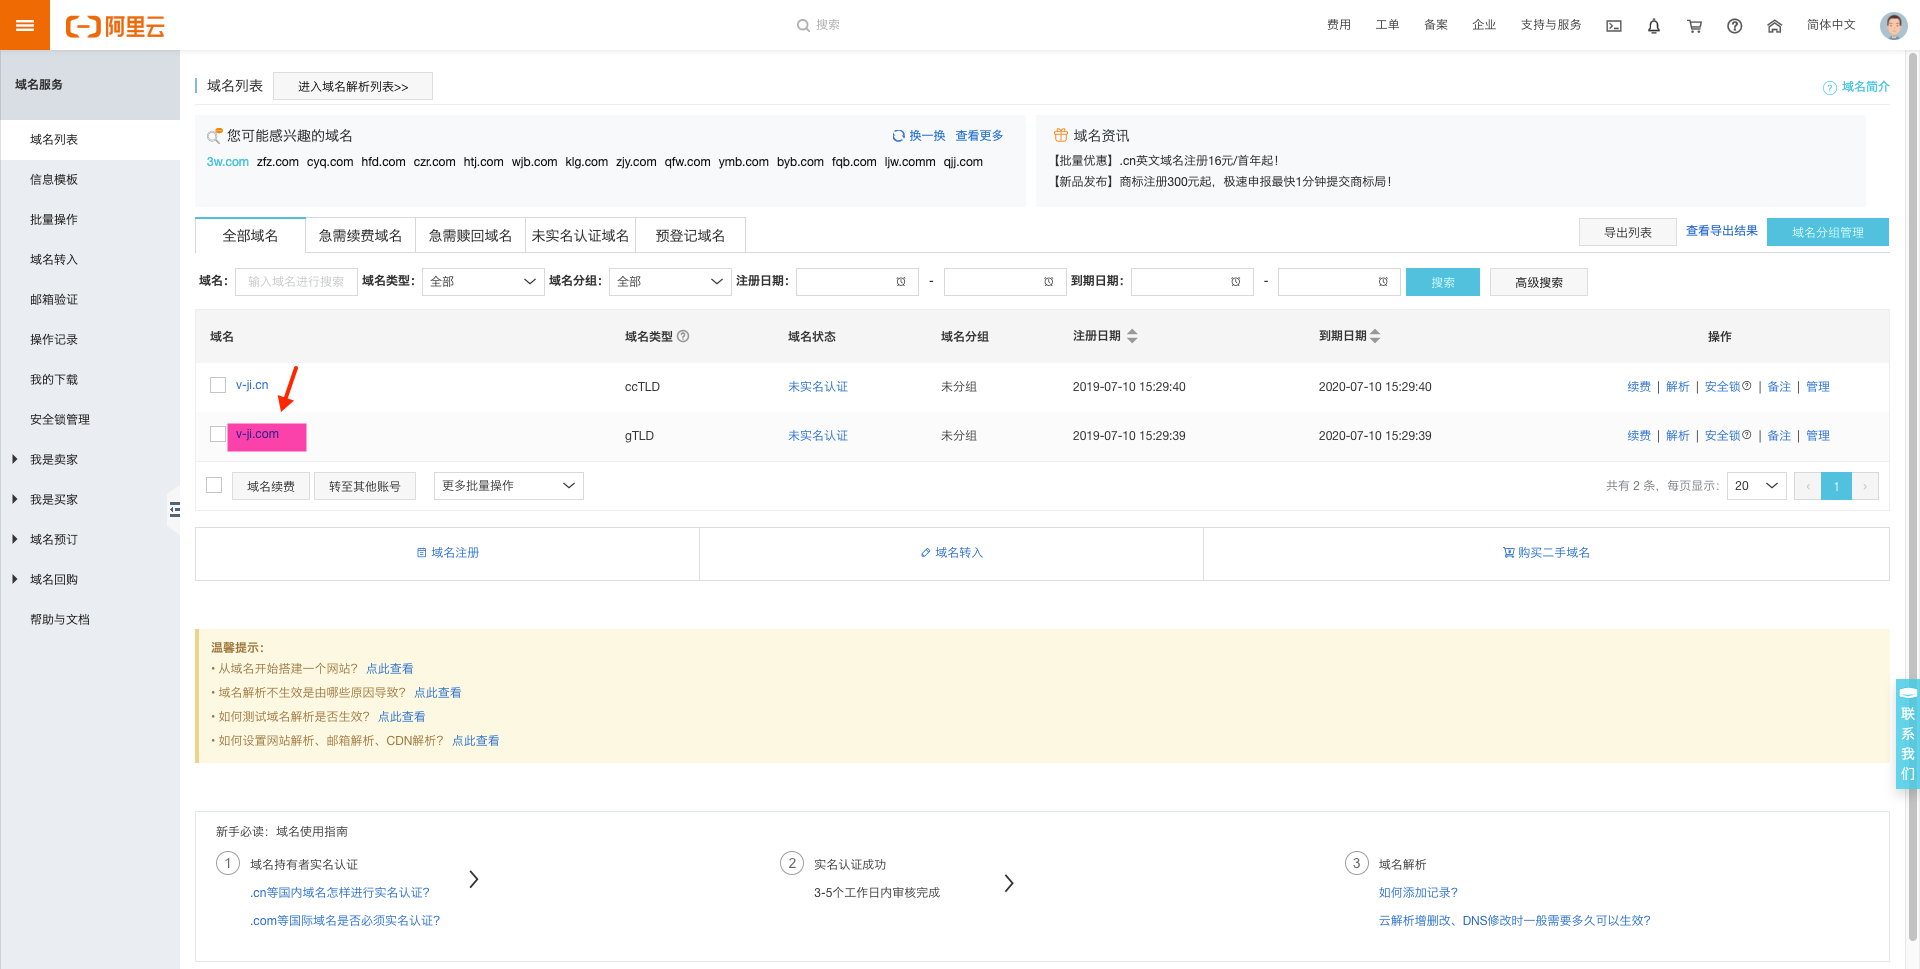Click the blue 搜索 button
Viewport: 1920px width, 969px height.
pos(1442,283)
